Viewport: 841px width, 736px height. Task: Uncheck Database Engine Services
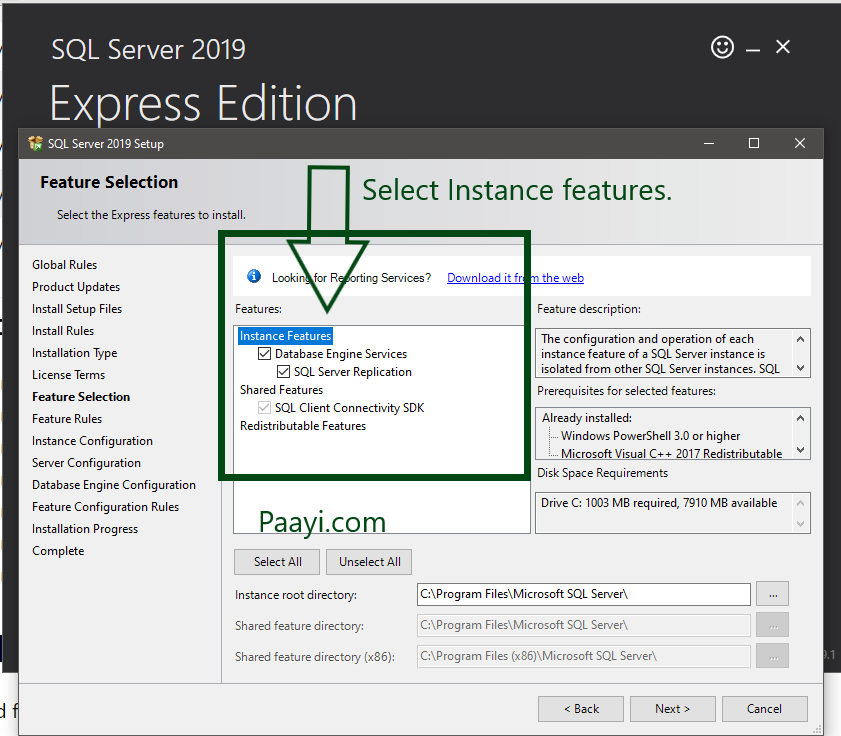[265, 353]
